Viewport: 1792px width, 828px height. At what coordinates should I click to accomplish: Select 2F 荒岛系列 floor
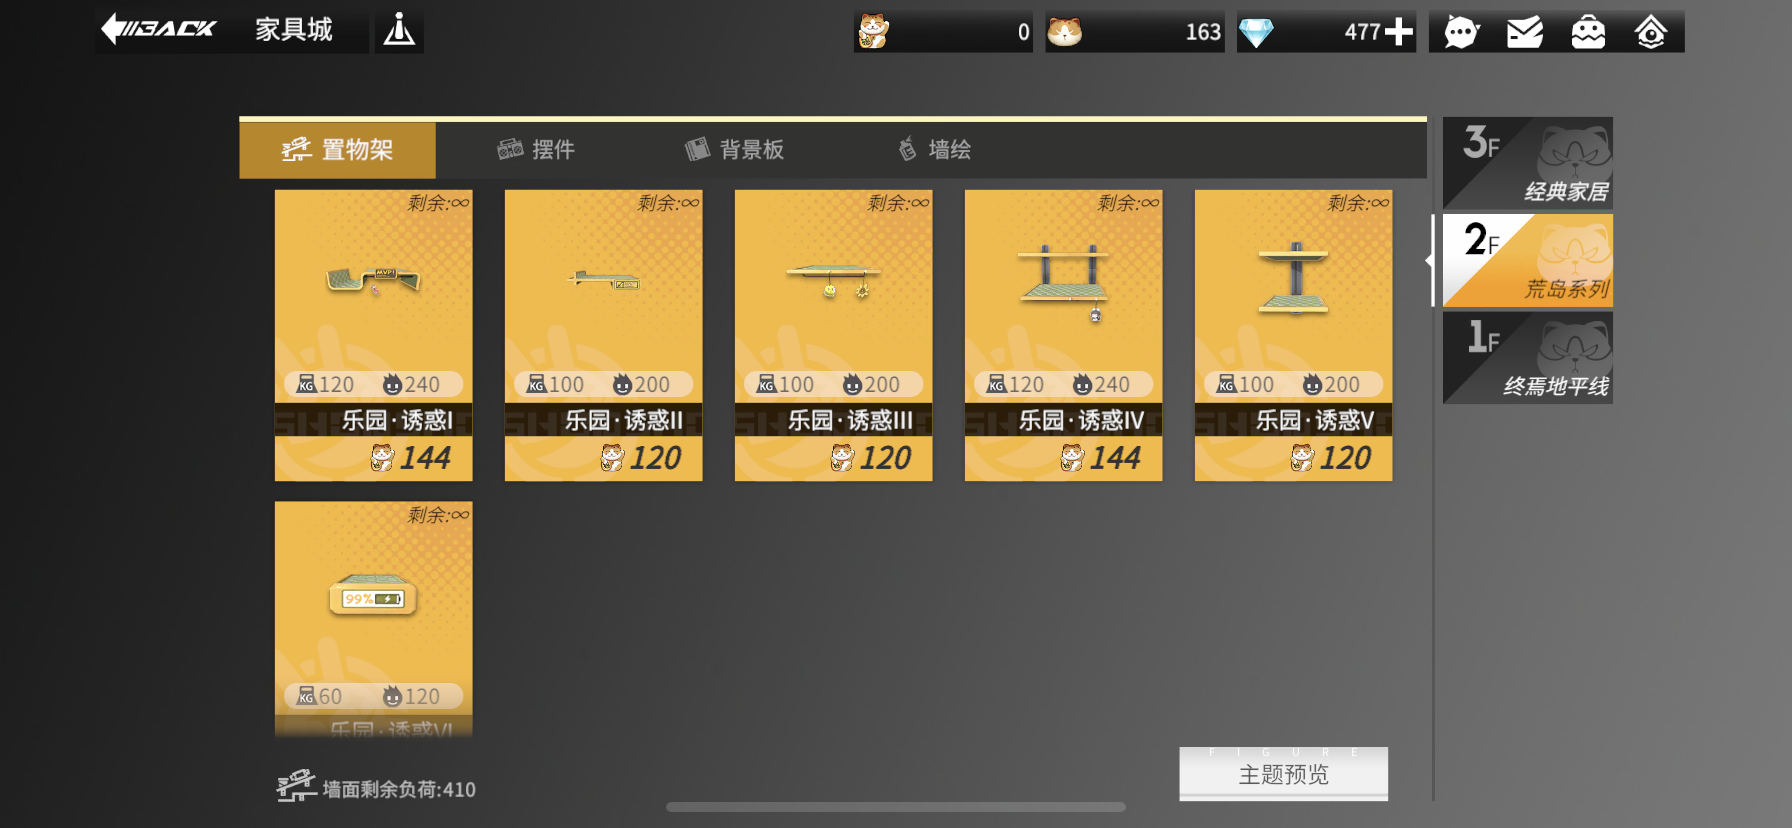pyautogui.click(x=1527, y=260)
